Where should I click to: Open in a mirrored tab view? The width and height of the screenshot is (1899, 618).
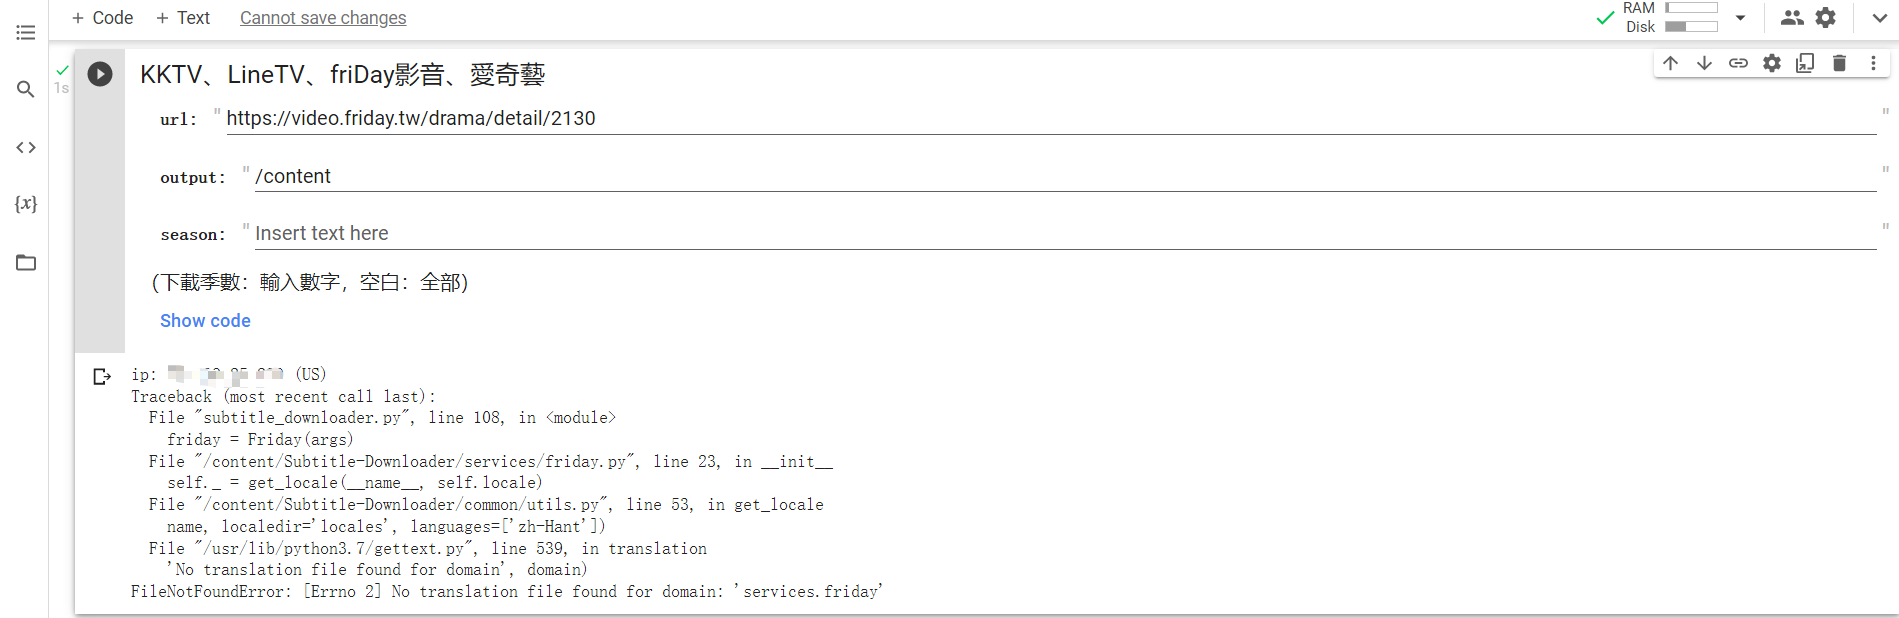tap(1805, 62)
